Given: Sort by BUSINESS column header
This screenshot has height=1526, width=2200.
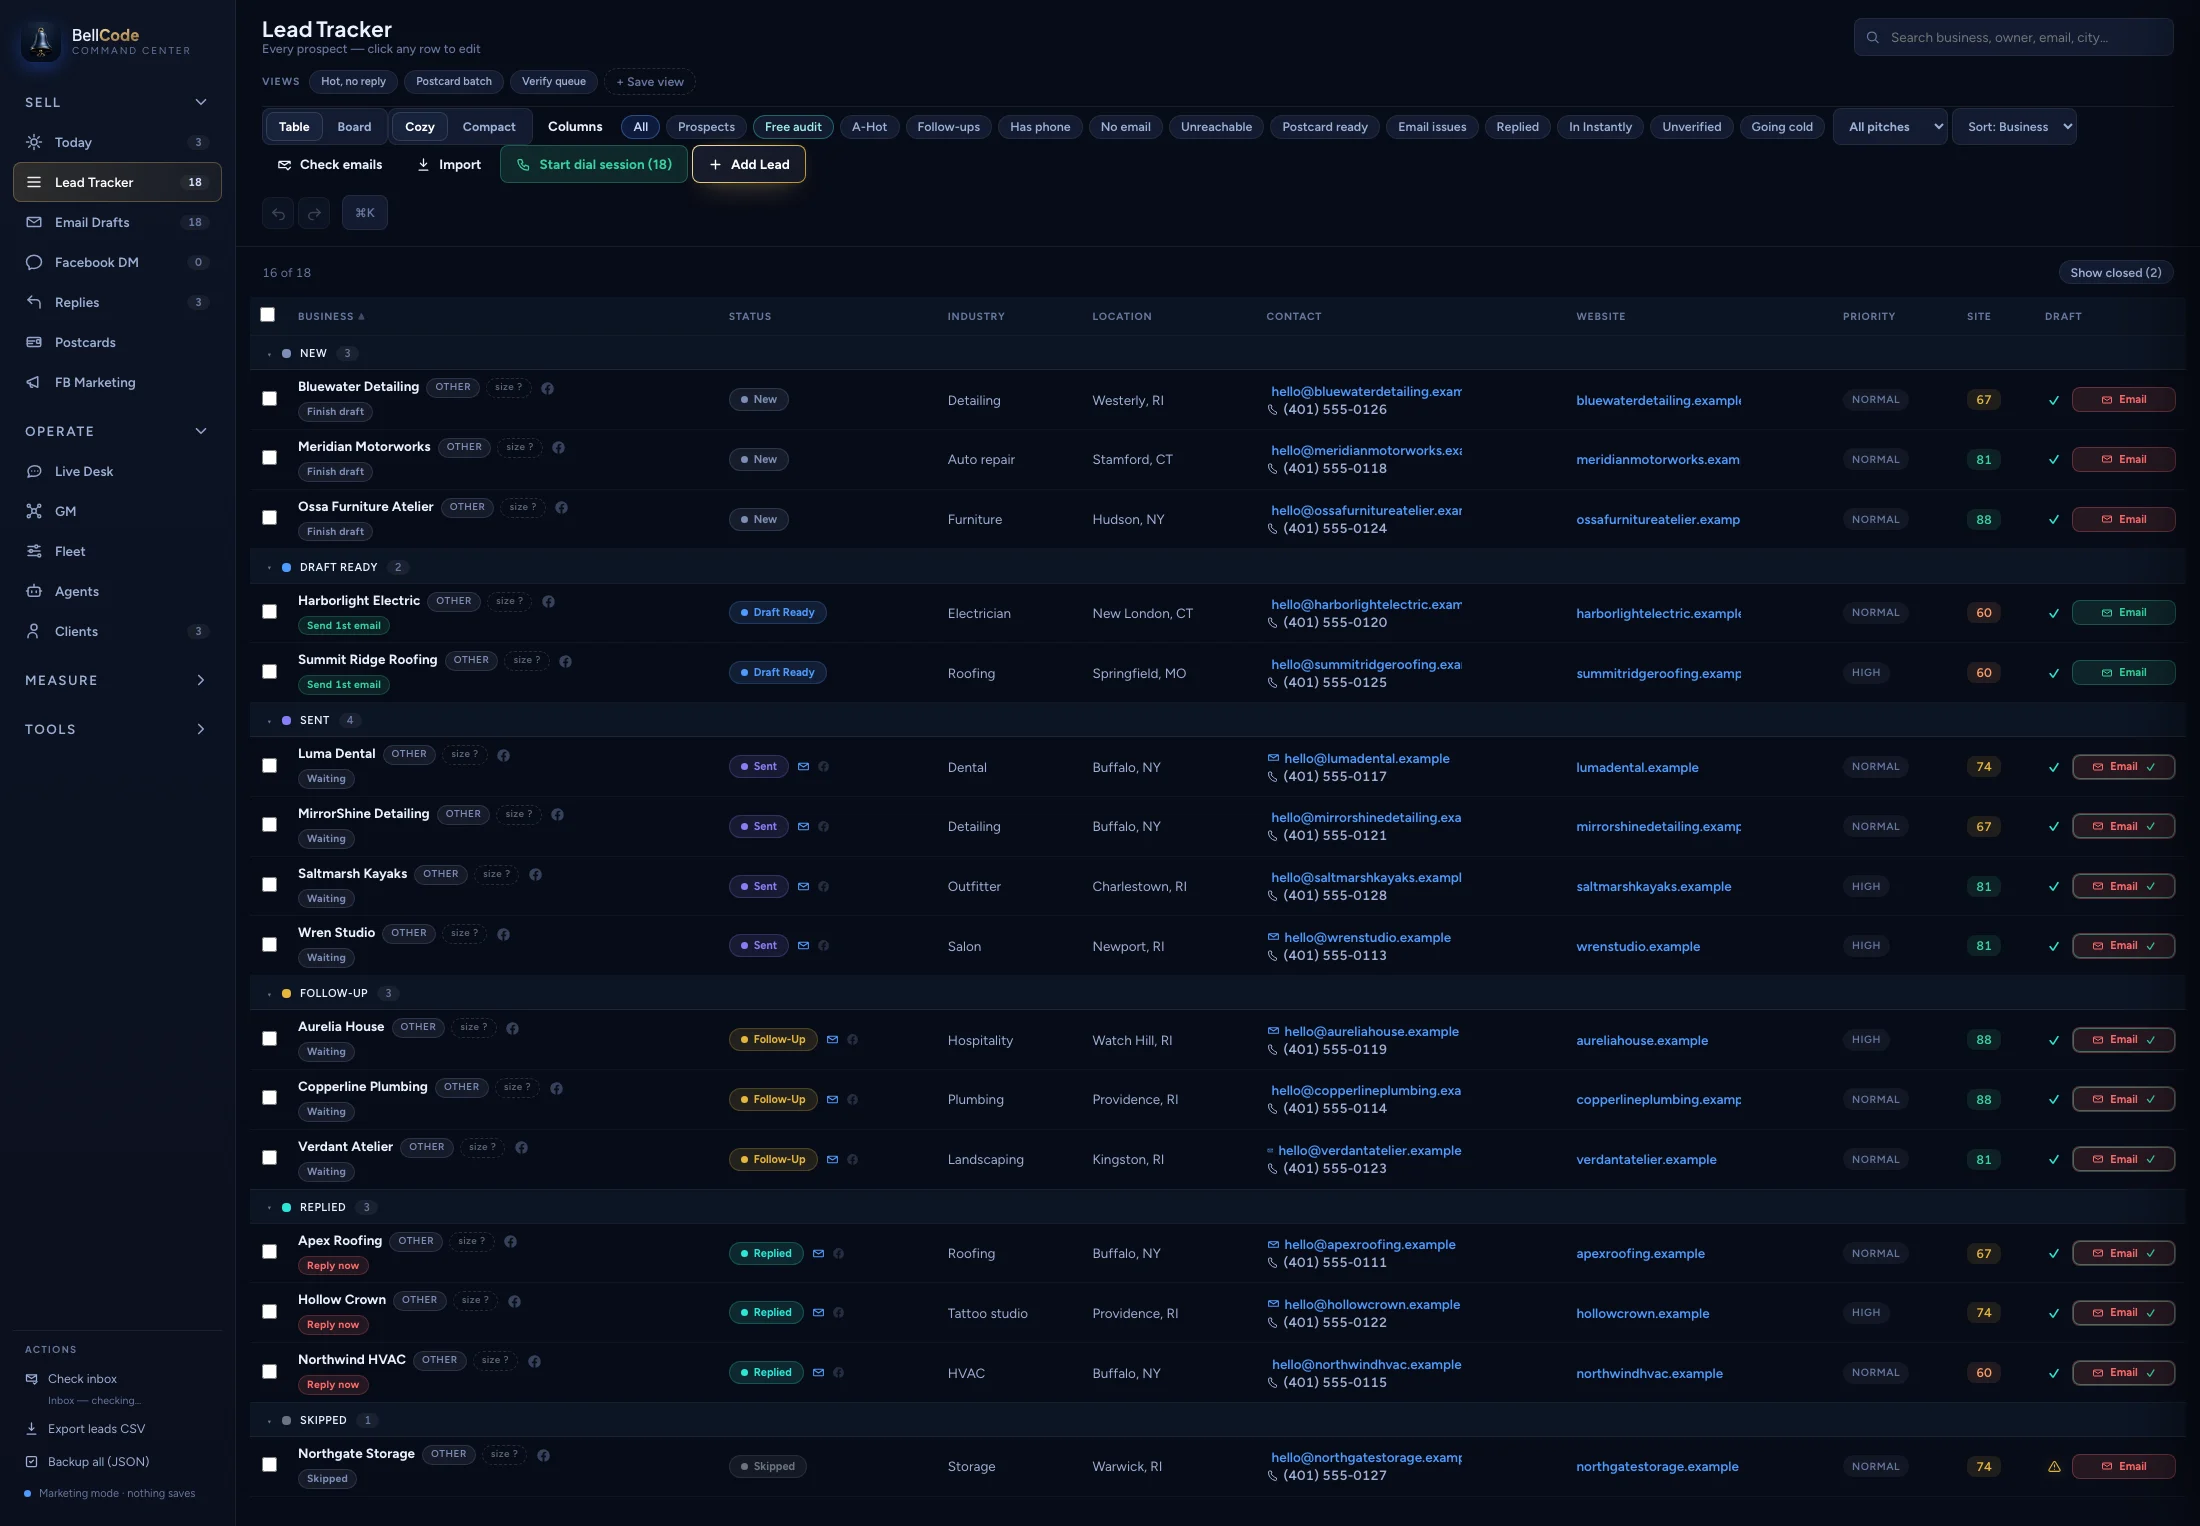Looking at the screenshot, I should (331, 317).
